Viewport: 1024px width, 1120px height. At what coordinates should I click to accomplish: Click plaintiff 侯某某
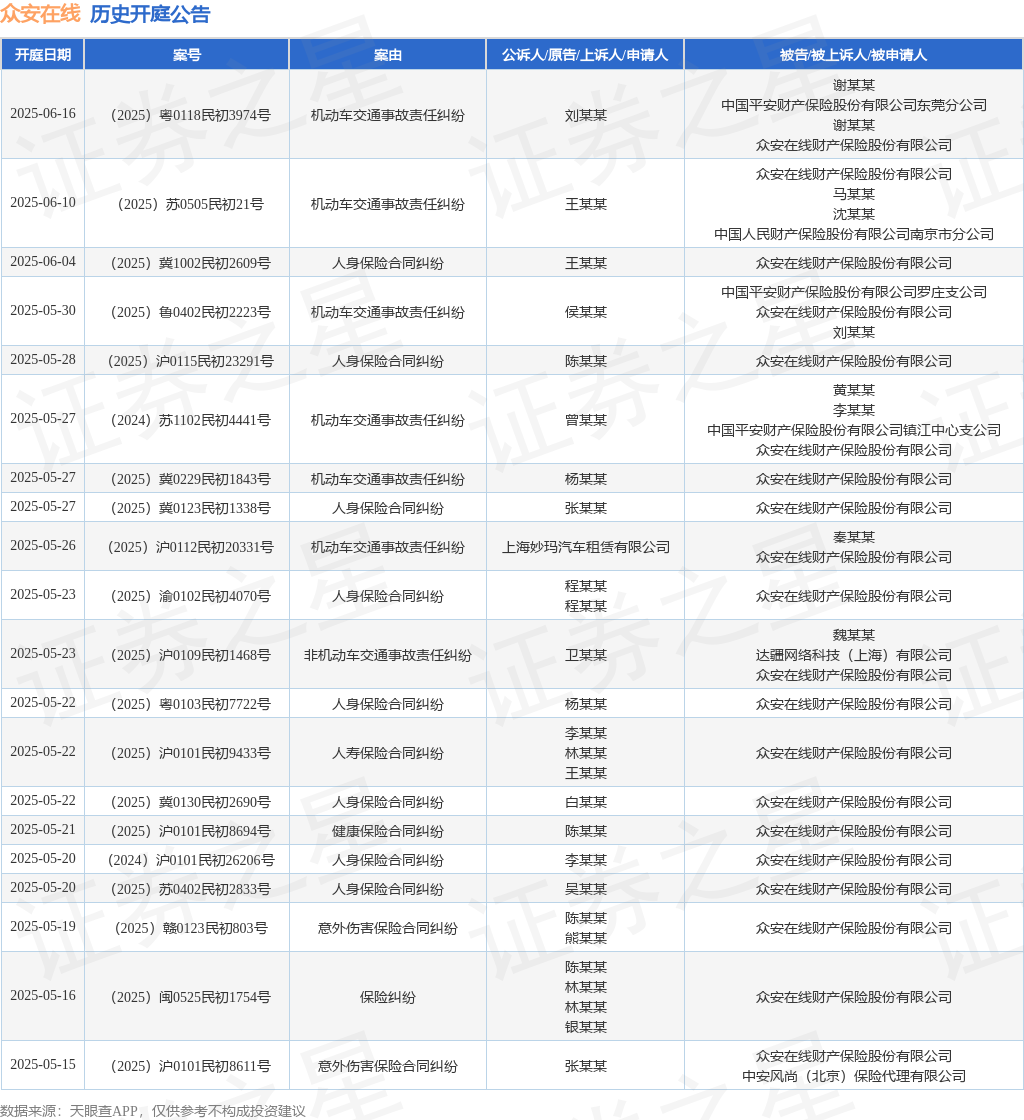(586, 312)
